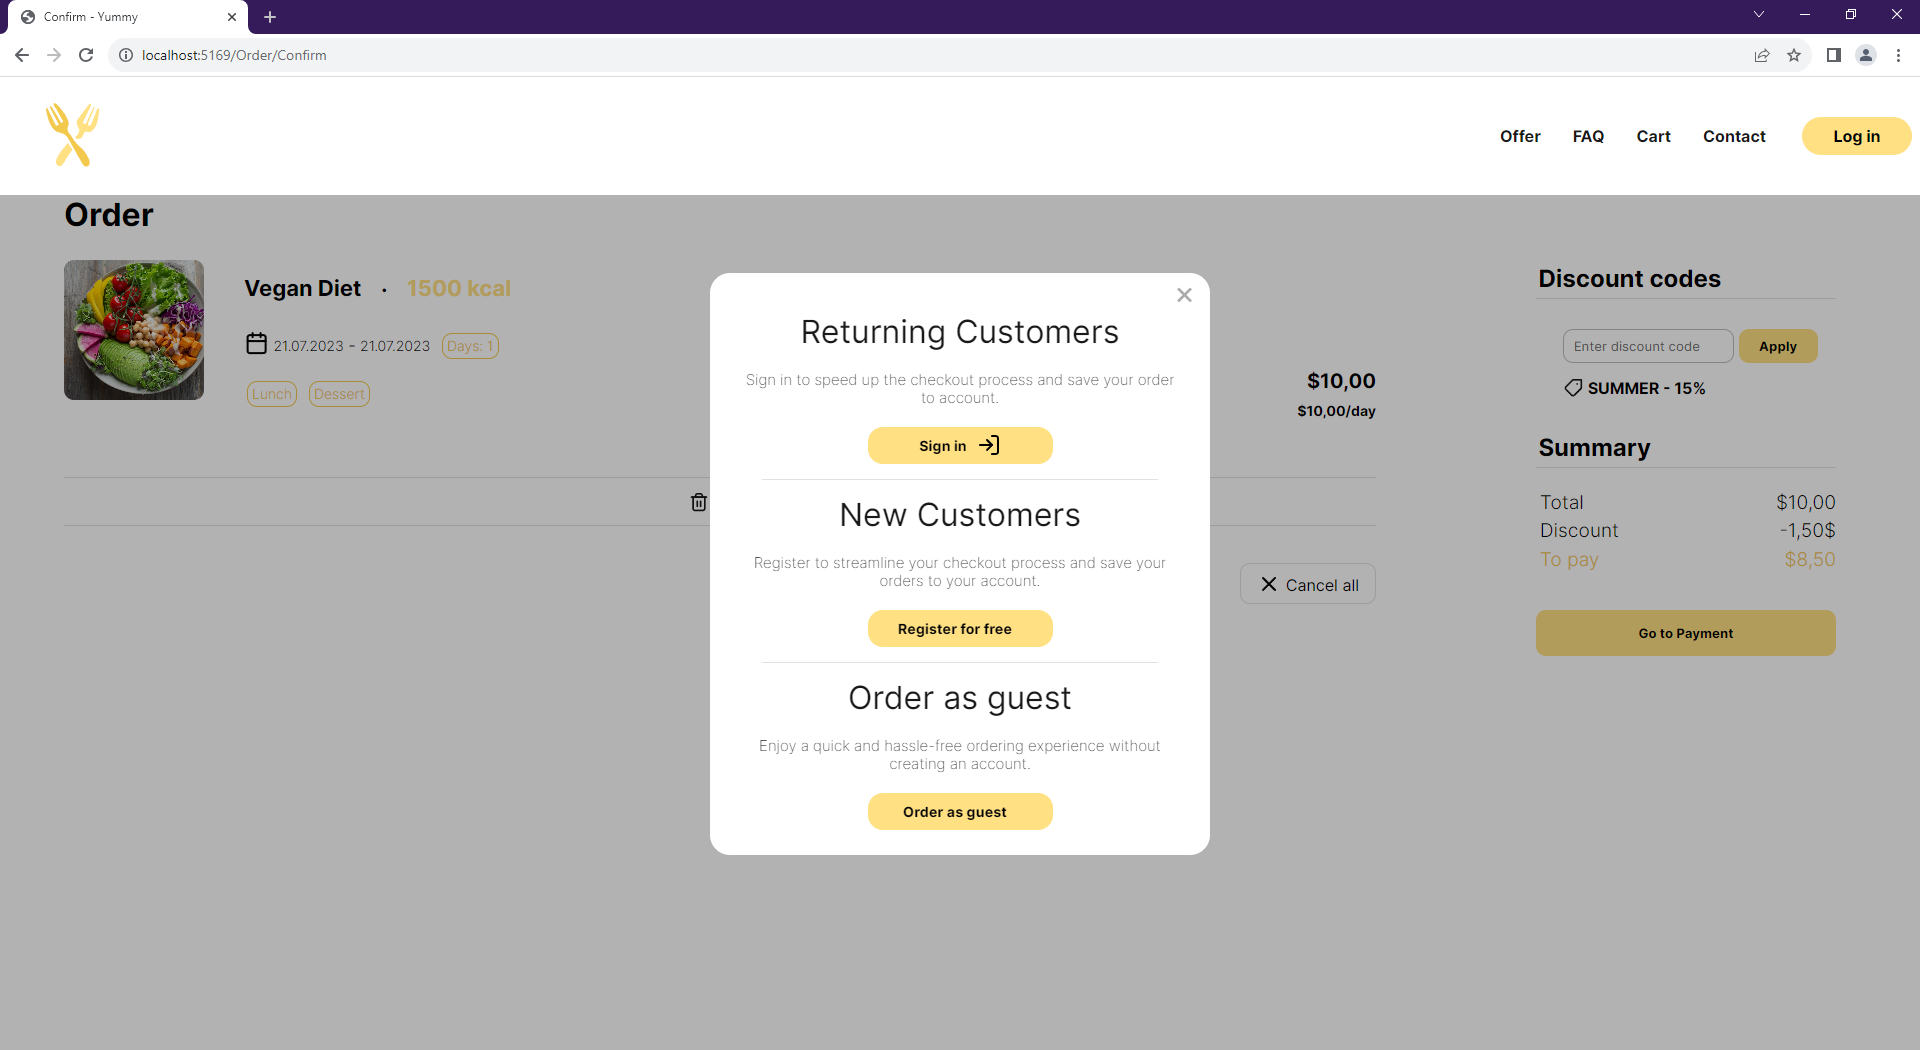Open the Contact page from the navigation
The image size is (1920, 1050).
click(x=1734, y=136)
